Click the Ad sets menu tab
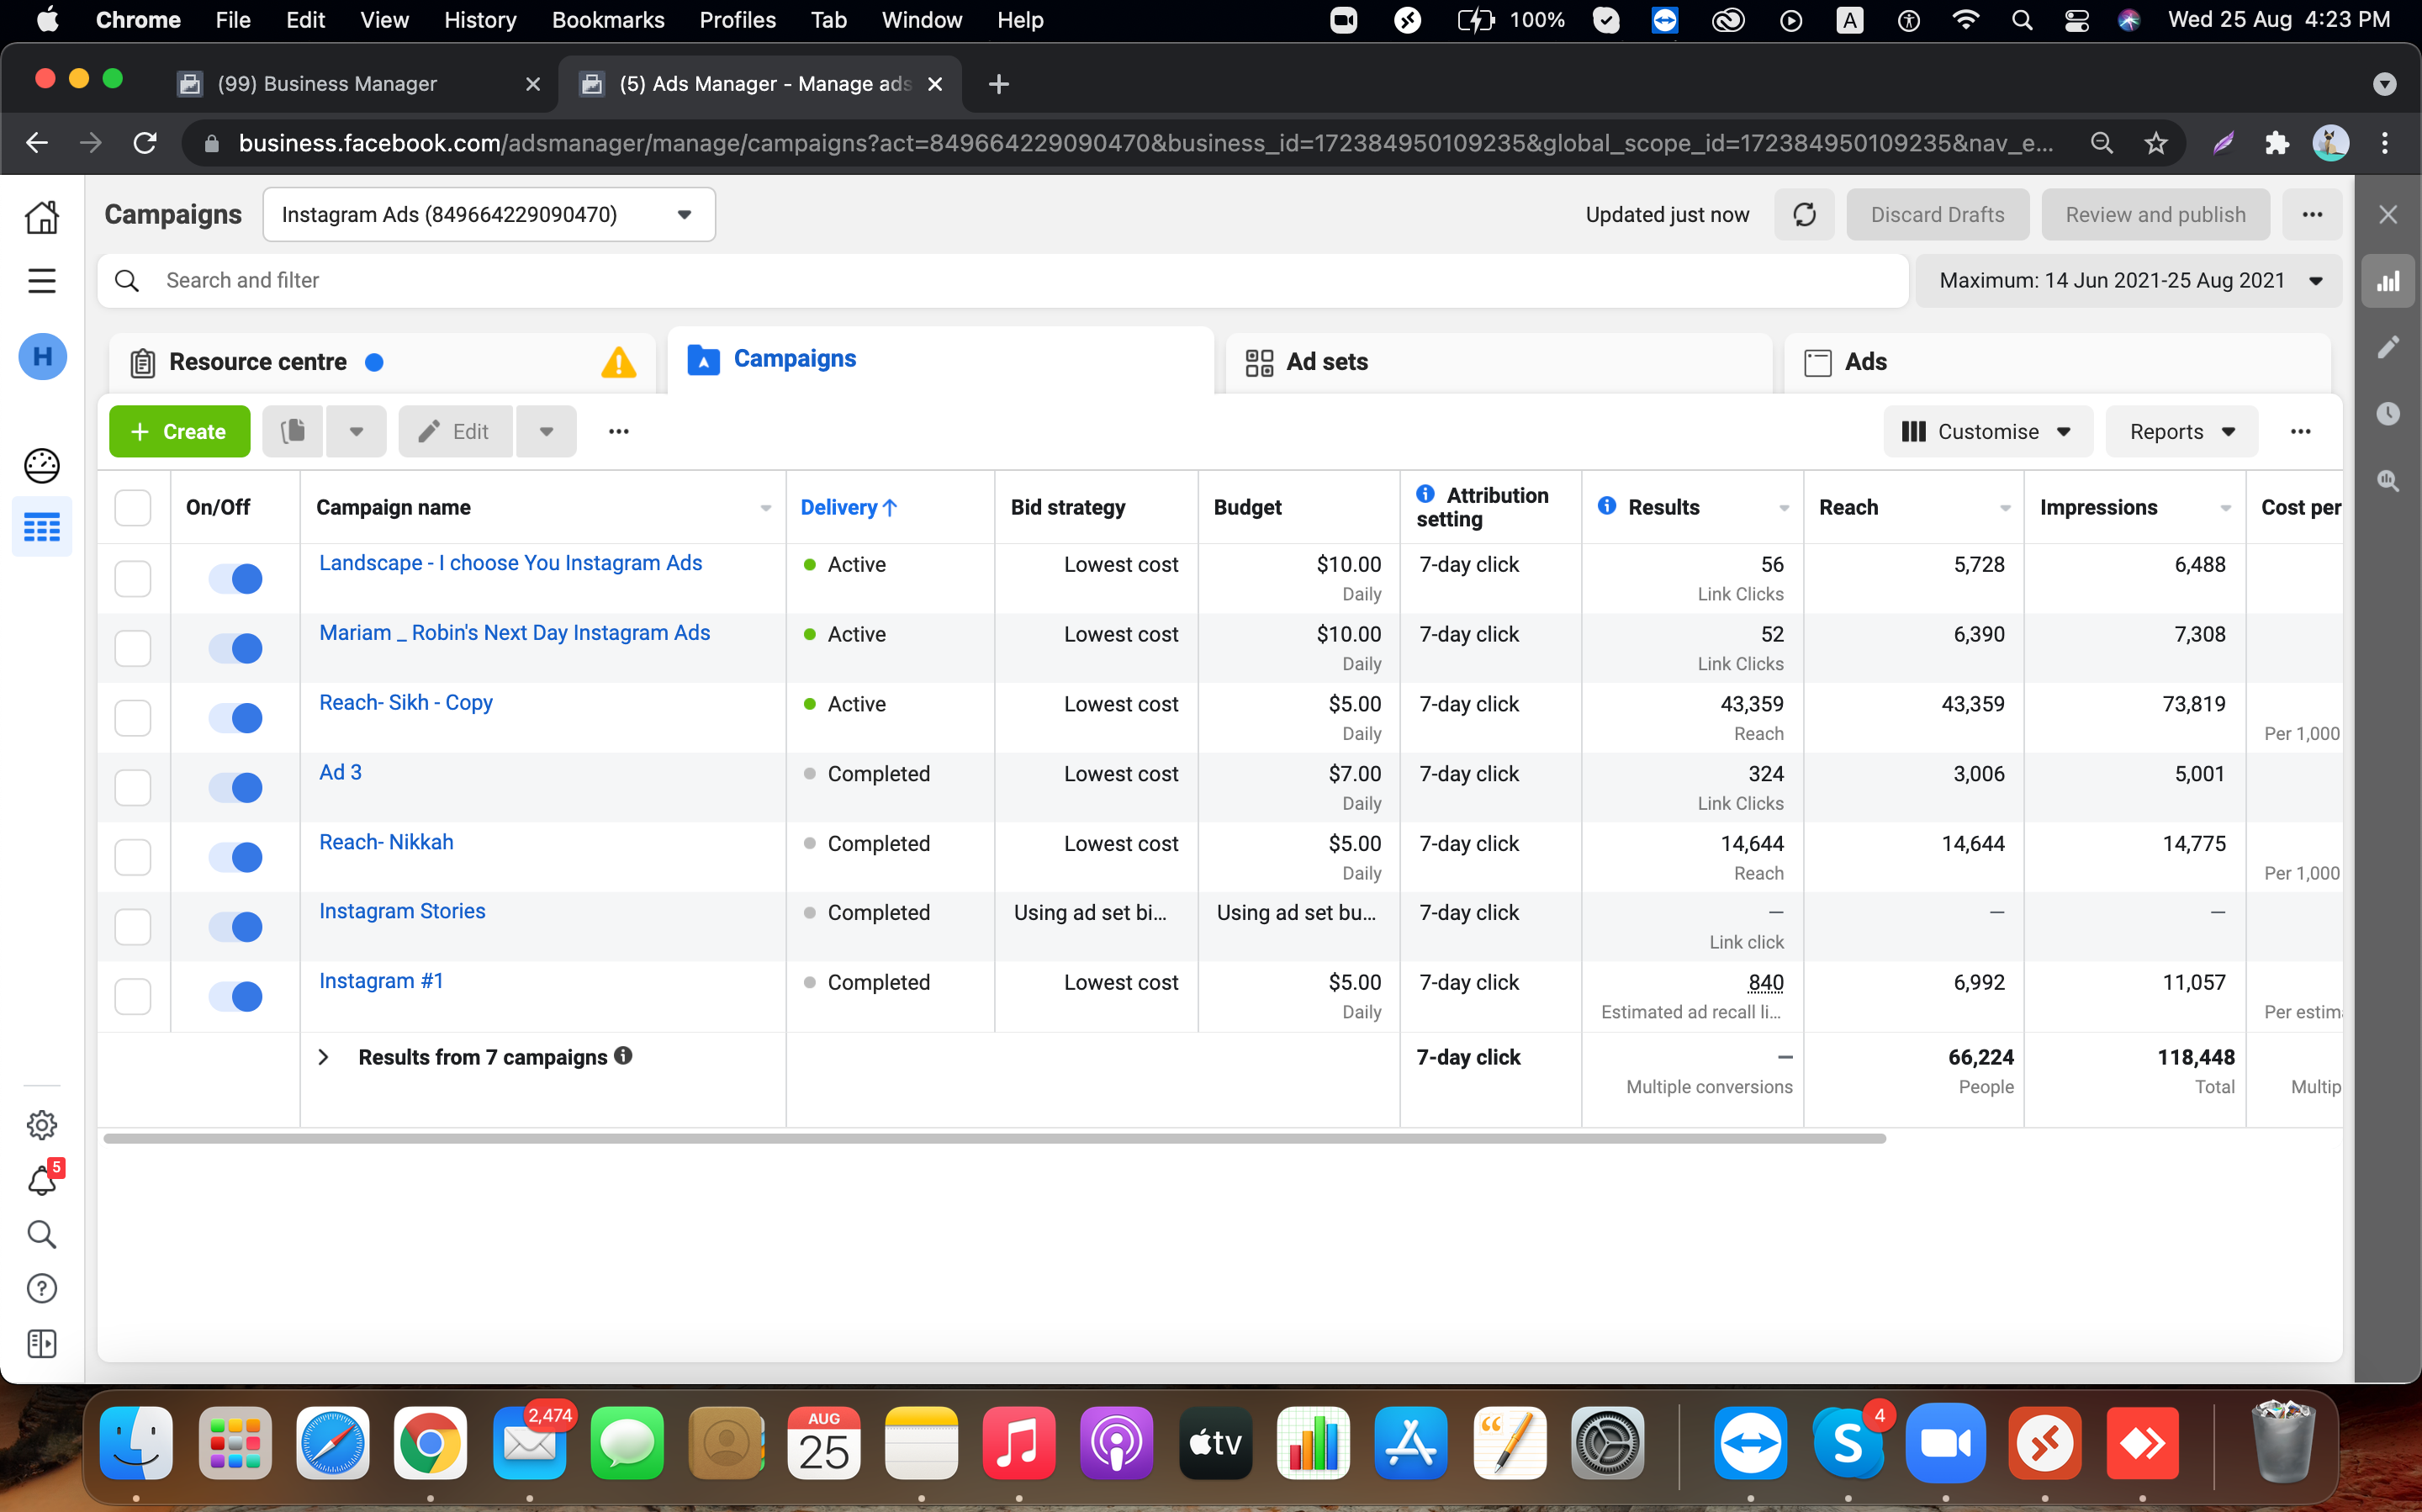 pyautogui.click(x=1325, y=361)
